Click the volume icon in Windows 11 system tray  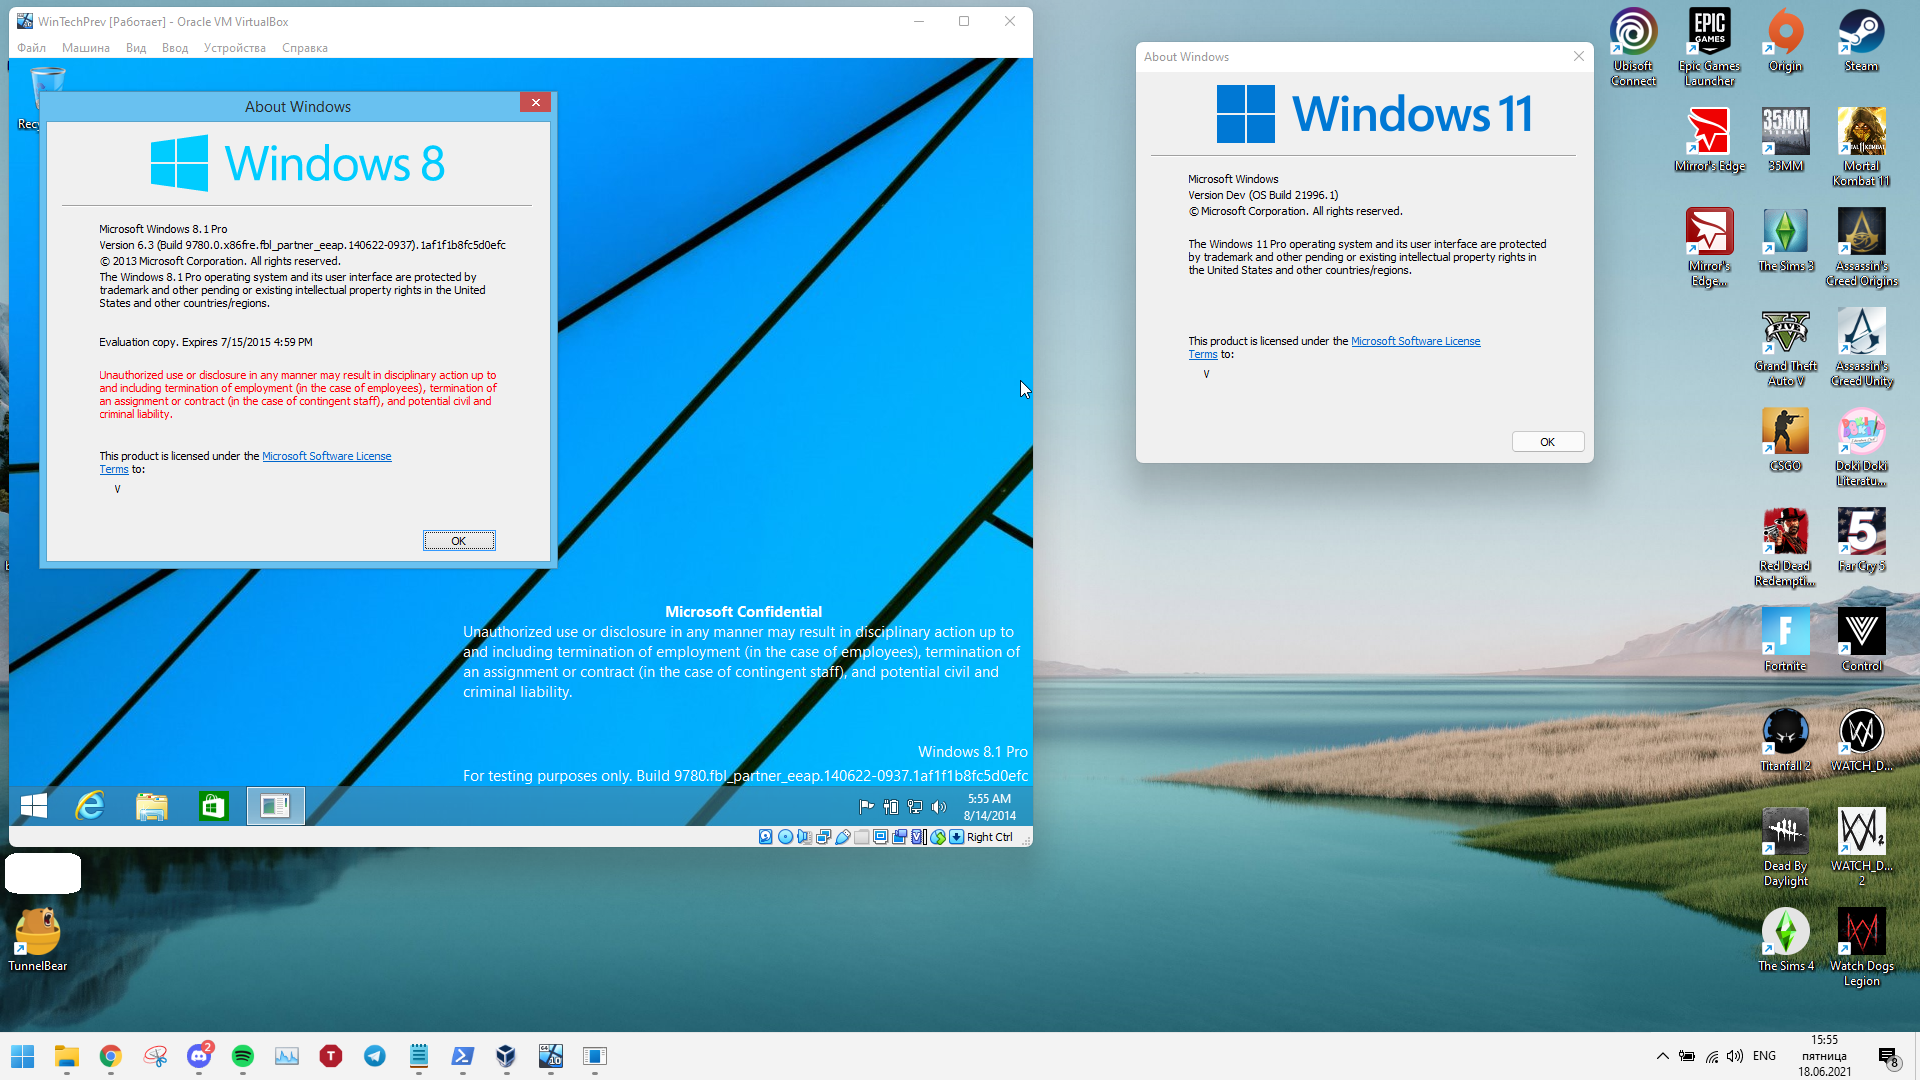(x=1736, y=1056)
